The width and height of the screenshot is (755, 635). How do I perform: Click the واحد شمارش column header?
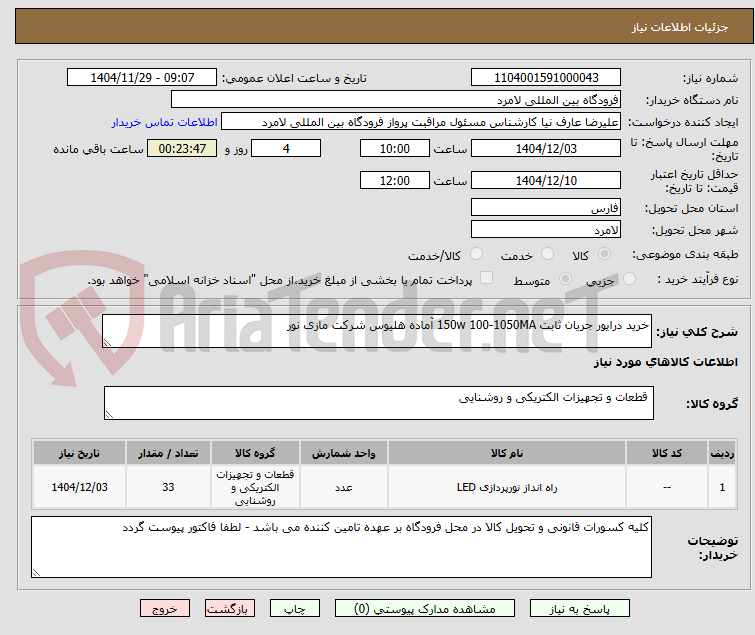(343, 453)
